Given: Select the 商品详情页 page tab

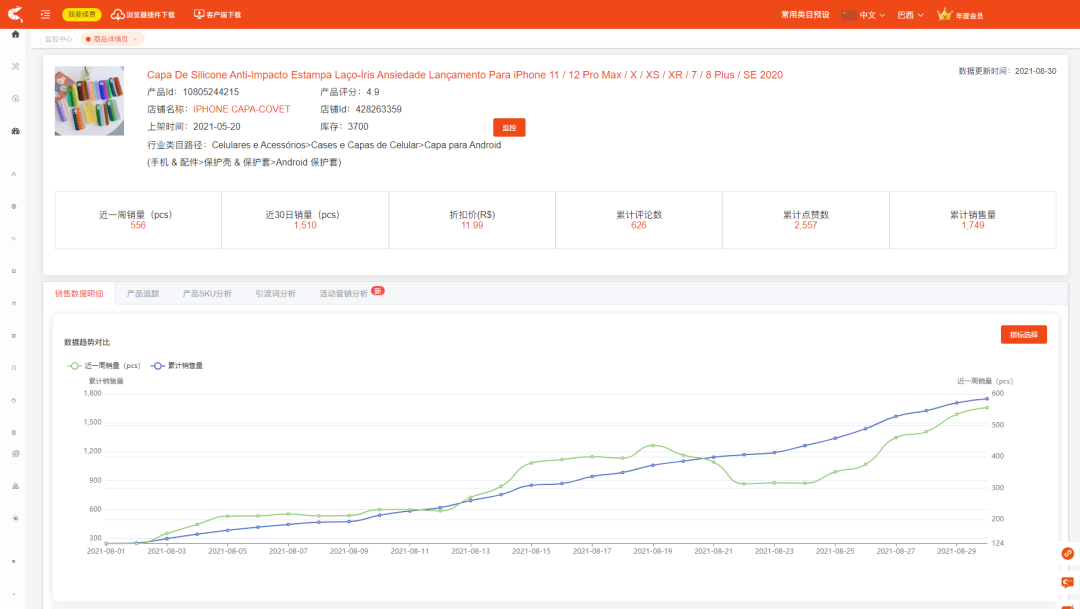Looking at the screenshot, I should point(110,39).
